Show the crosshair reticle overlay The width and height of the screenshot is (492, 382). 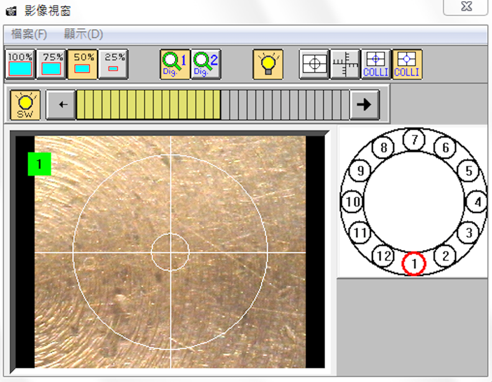[x=314, y=64]
